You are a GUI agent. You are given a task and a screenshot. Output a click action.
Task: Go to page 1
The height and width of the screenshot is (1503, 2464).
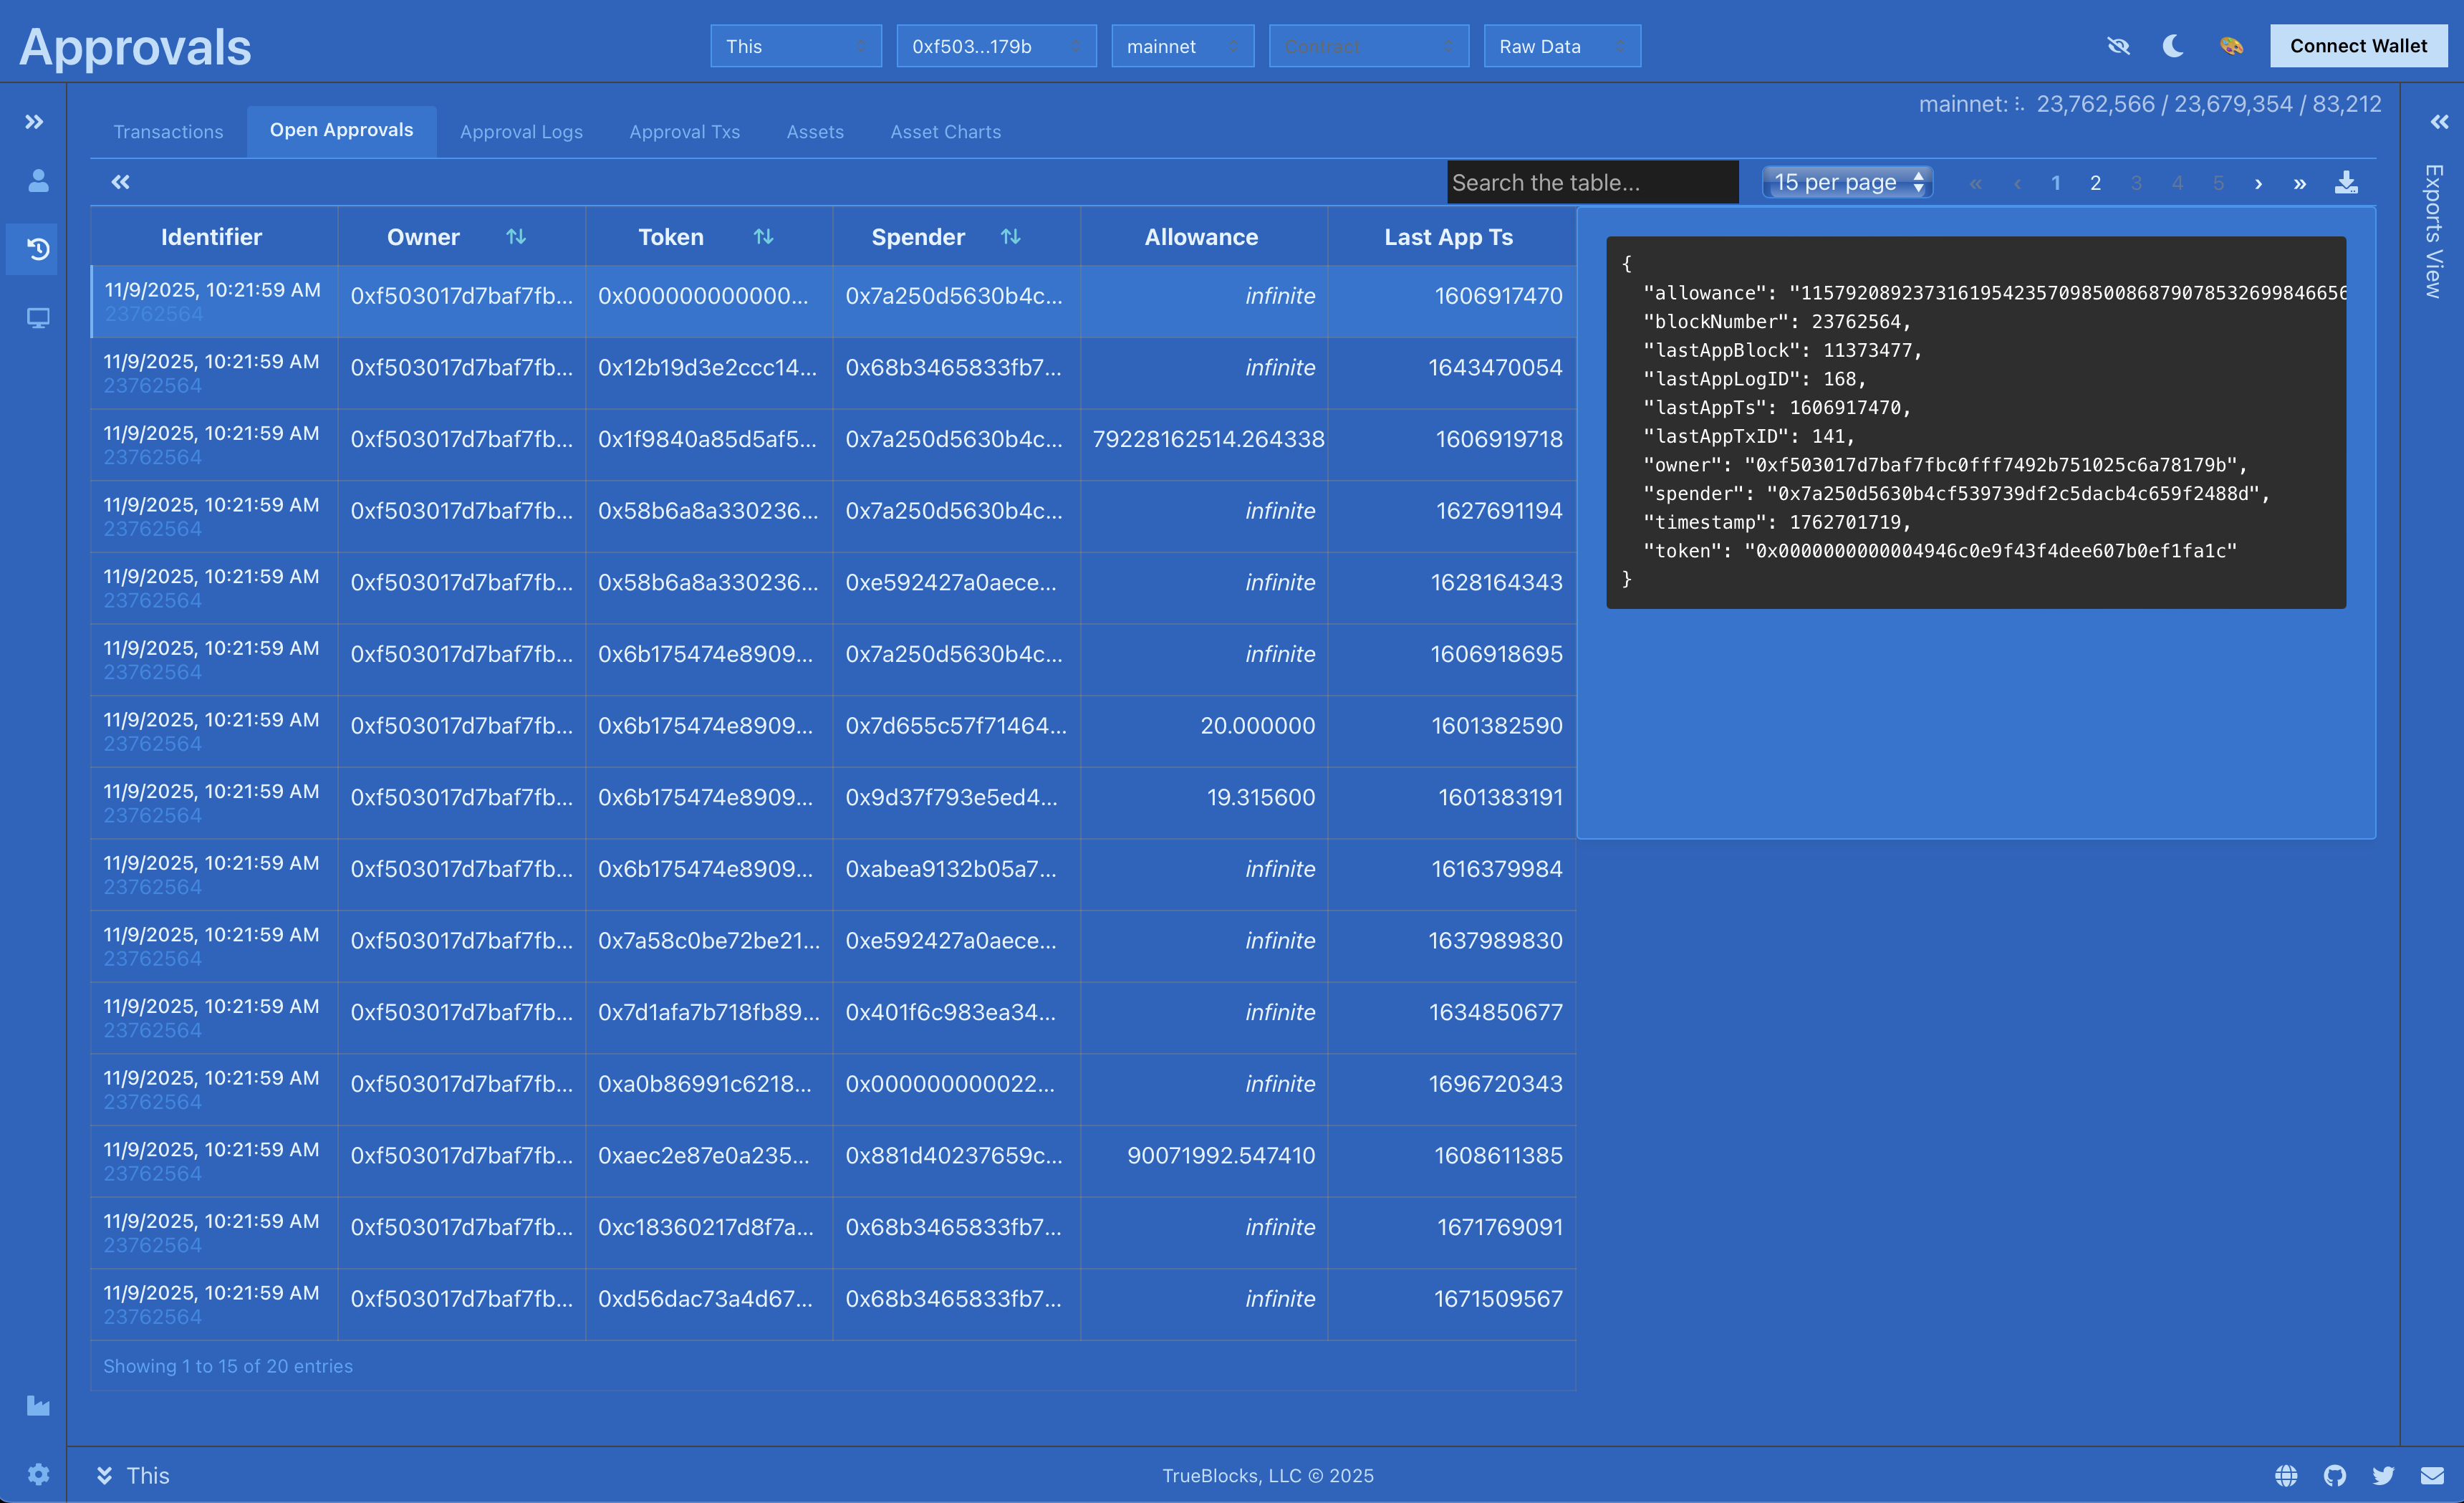click(2055, 183)
